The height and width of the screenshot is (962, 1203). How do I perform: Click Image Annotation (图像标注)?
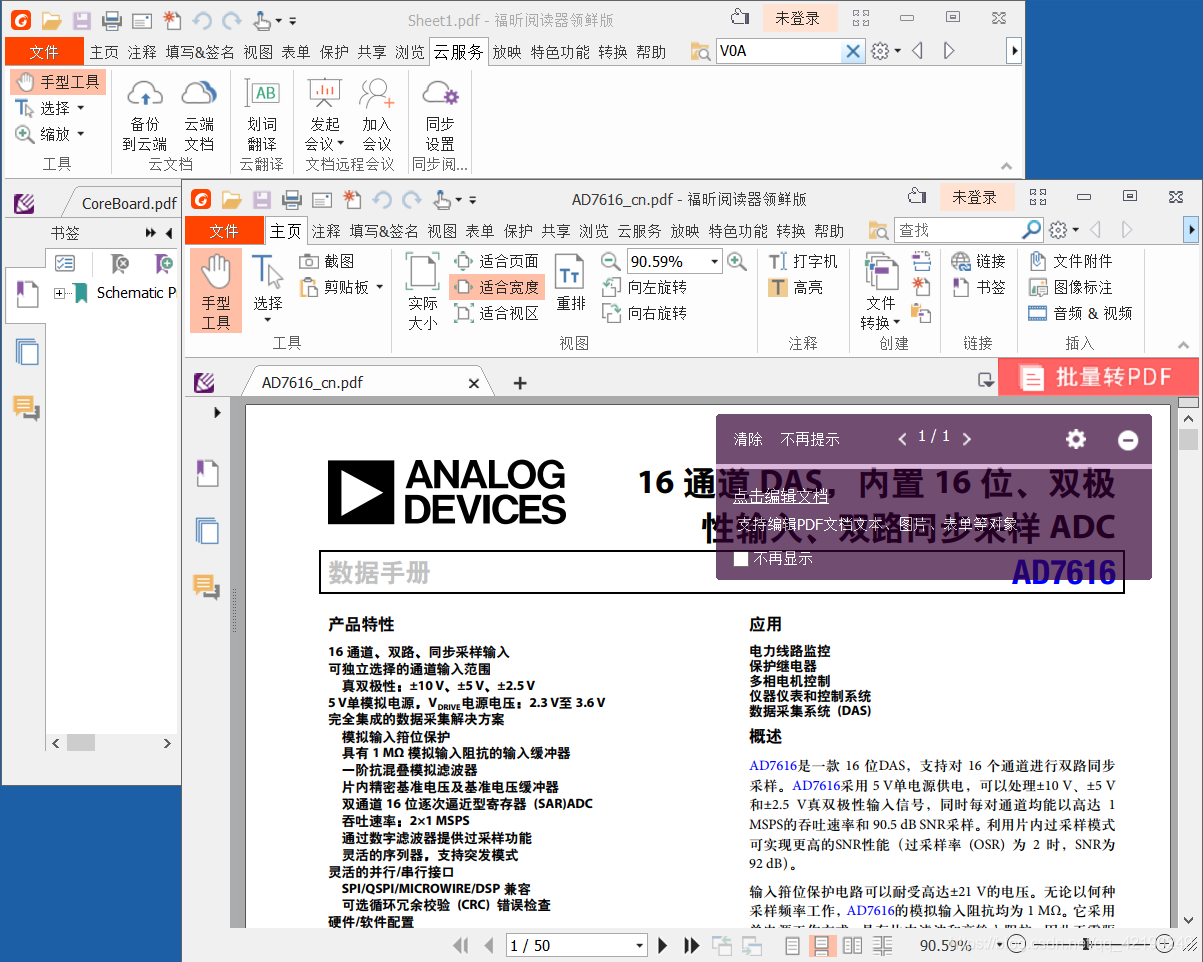(1070, 287)
